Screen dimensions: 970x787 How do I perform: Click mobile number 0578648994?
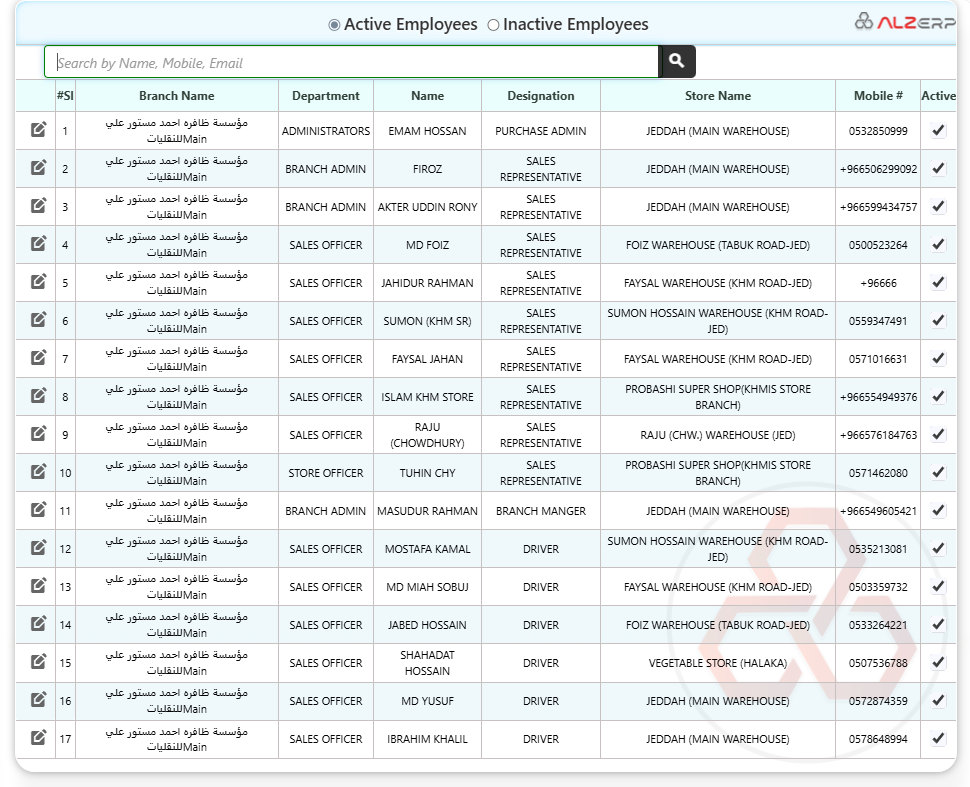878,739
